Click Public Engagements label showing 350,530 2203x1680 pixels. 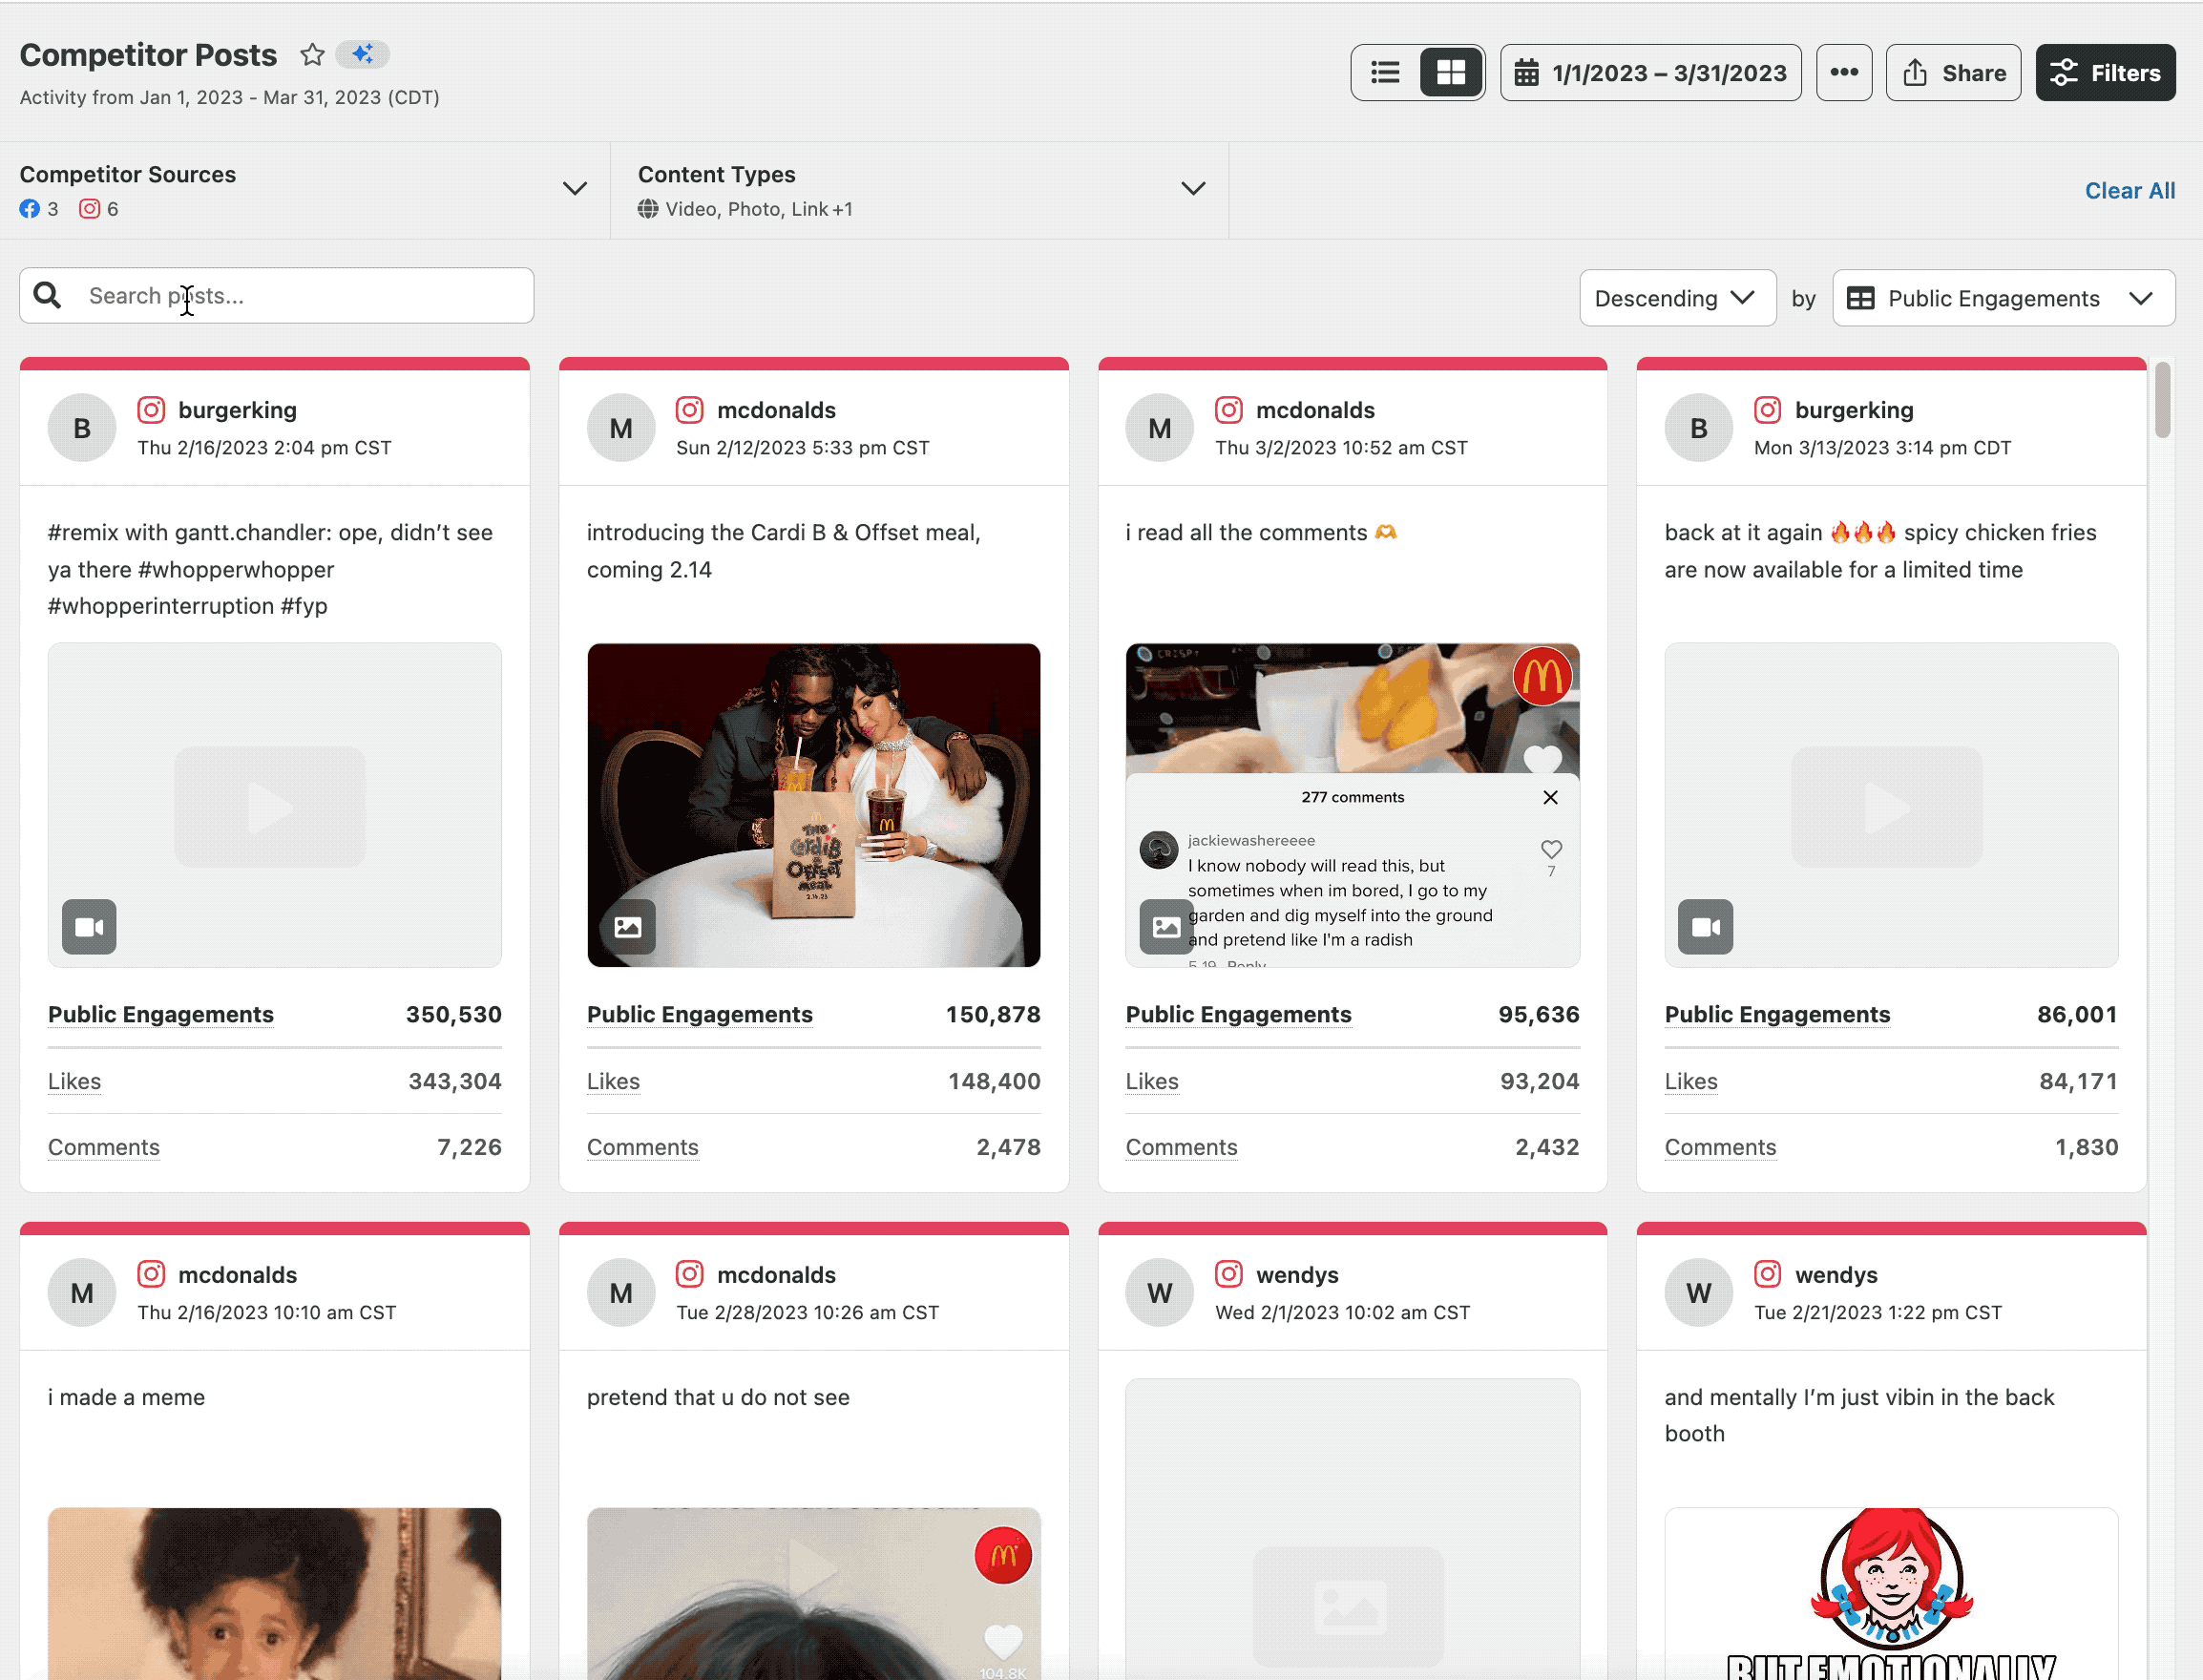pos(161,1014)
